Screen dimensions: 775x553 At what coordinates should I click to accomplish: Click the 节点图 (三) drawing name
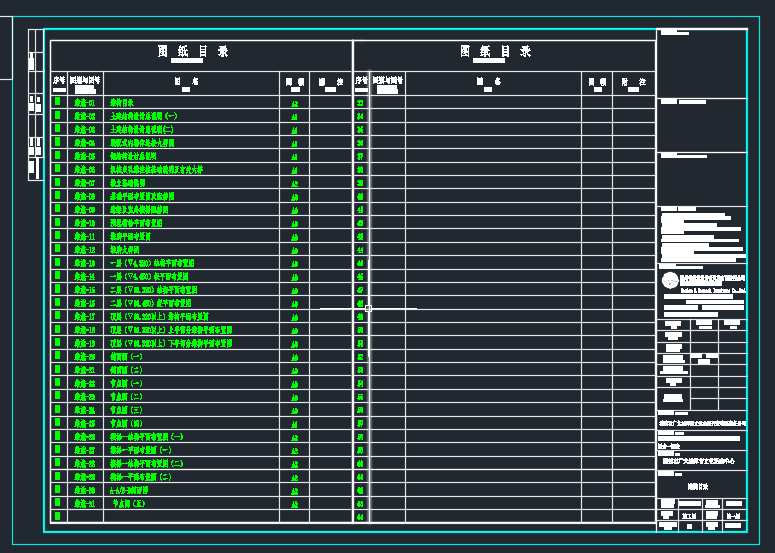[x=126, y=410]
